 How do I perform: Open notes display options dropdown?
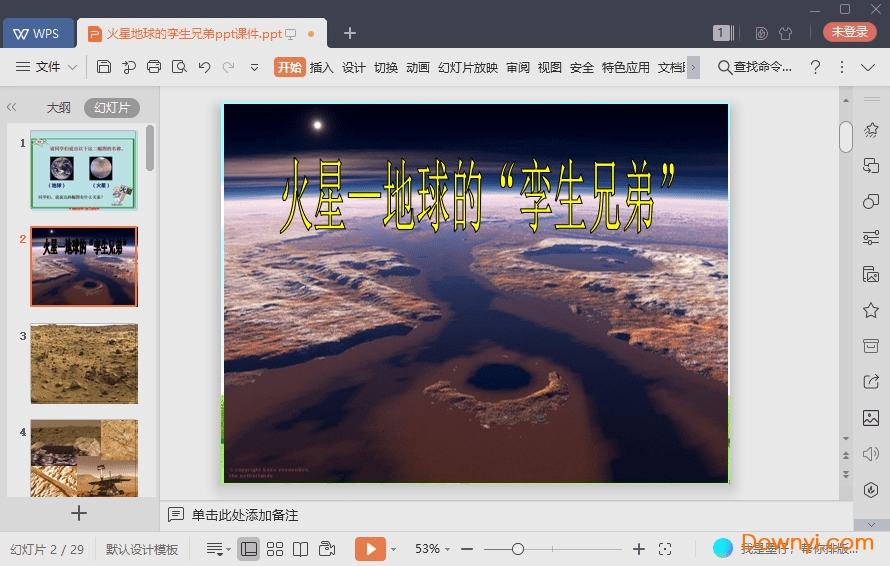(x=218, y=549)
